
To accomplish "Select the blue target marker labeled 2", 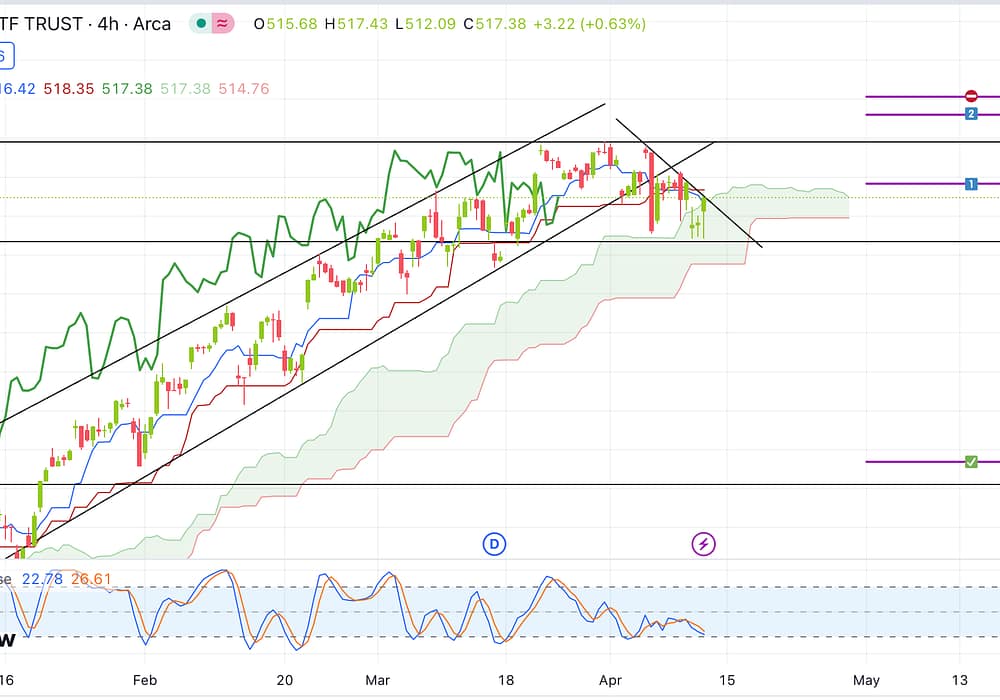I will click(x=971, y=115).
